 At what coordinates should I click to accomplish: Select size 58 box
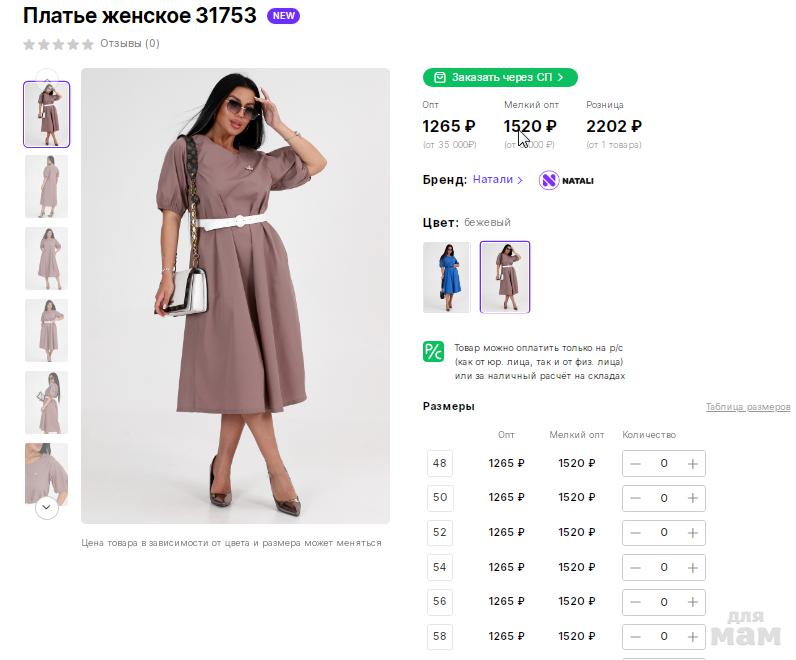pos(440,636)
